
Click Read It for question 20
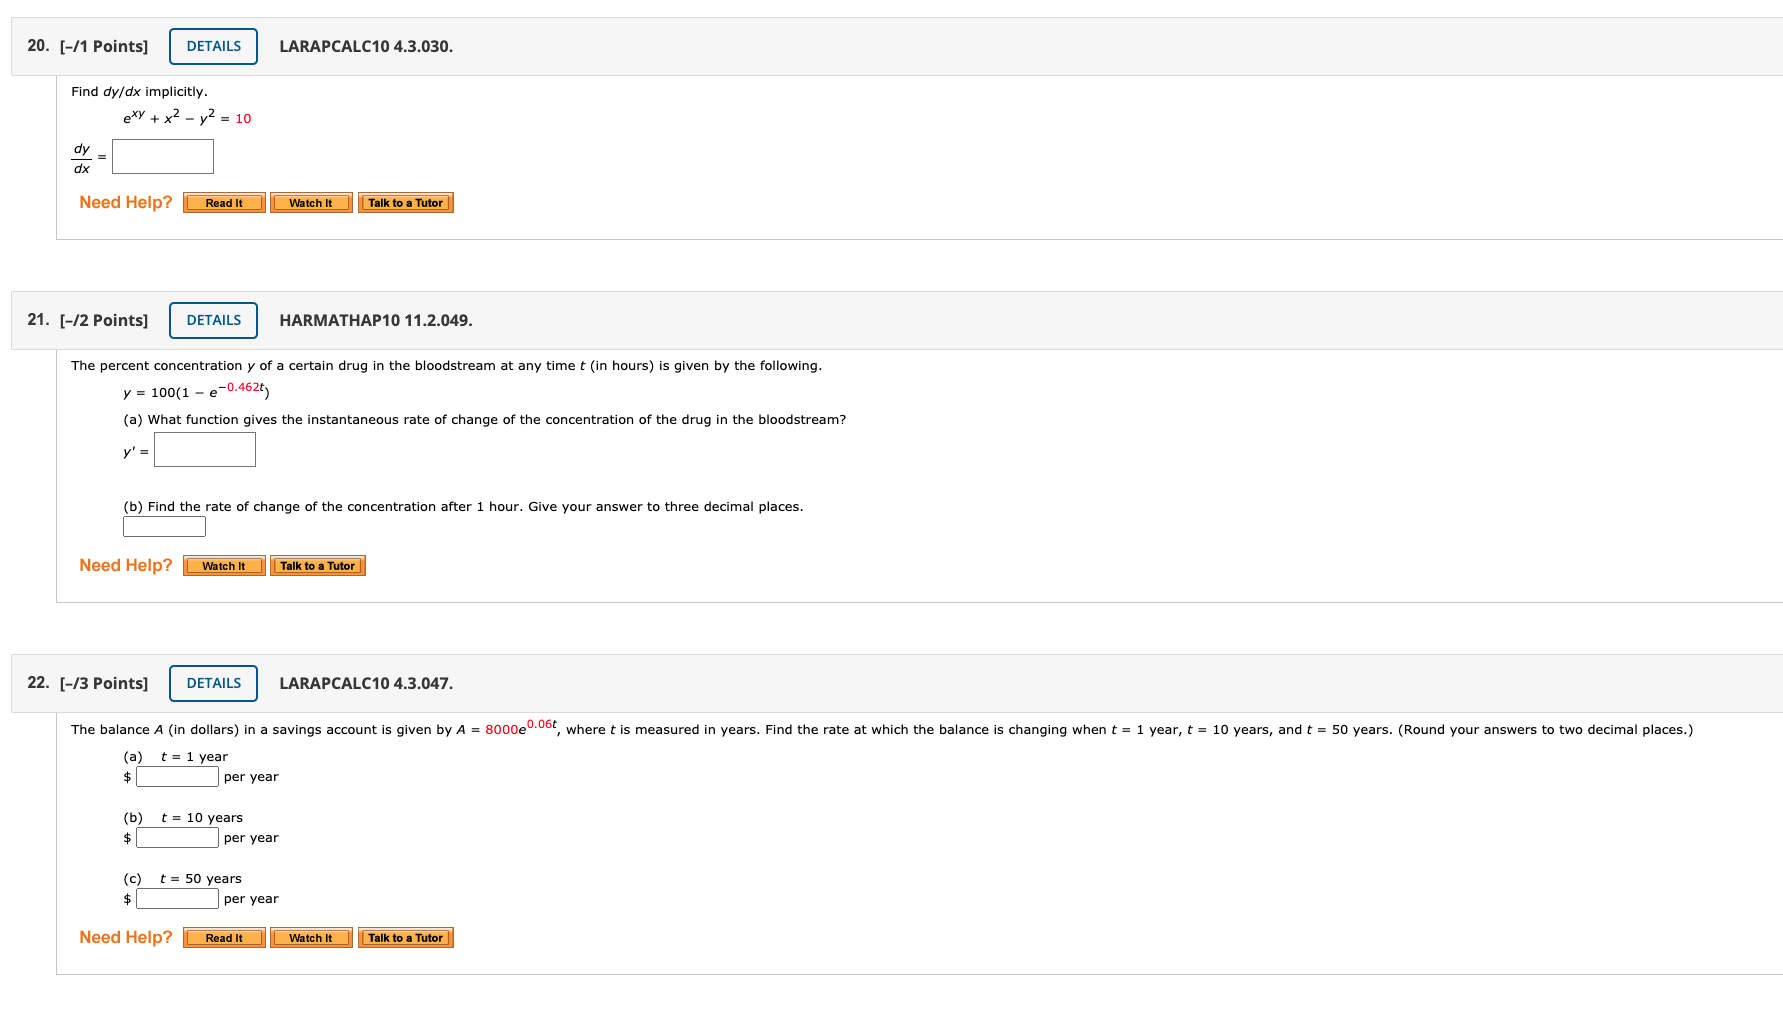[x=224, y=203]
